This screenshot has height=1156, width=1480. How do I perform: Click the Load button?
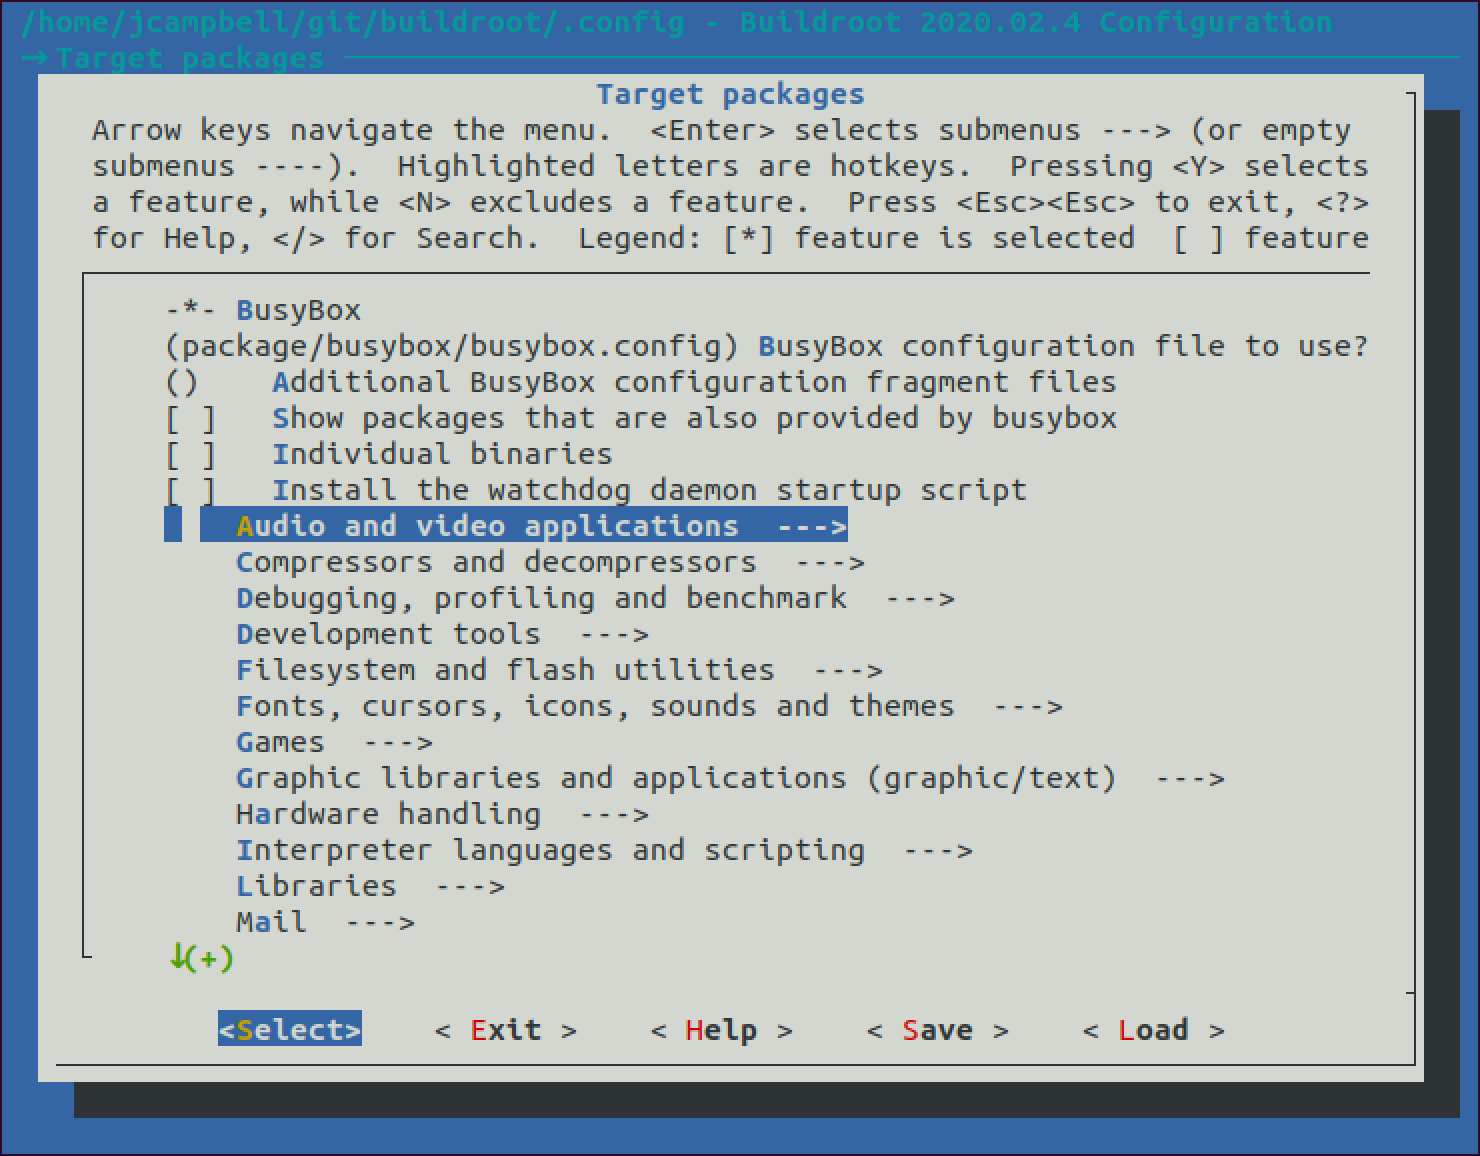click(x=1154, y=1030)
